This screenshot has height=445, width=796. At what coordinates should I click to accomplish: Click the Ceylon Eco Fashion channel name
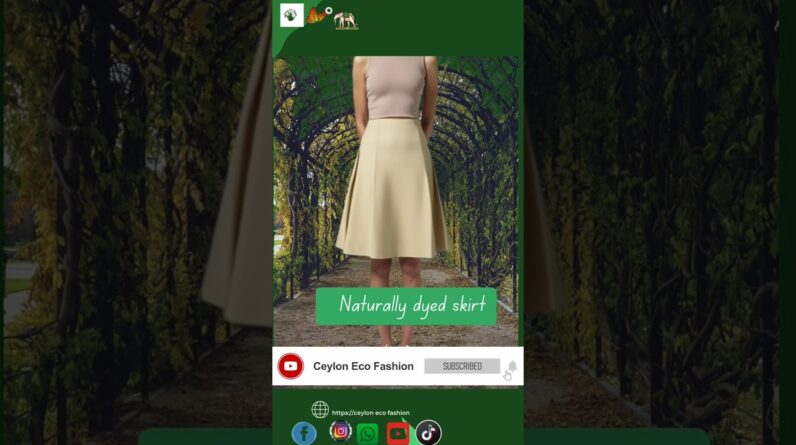point(363,366)
